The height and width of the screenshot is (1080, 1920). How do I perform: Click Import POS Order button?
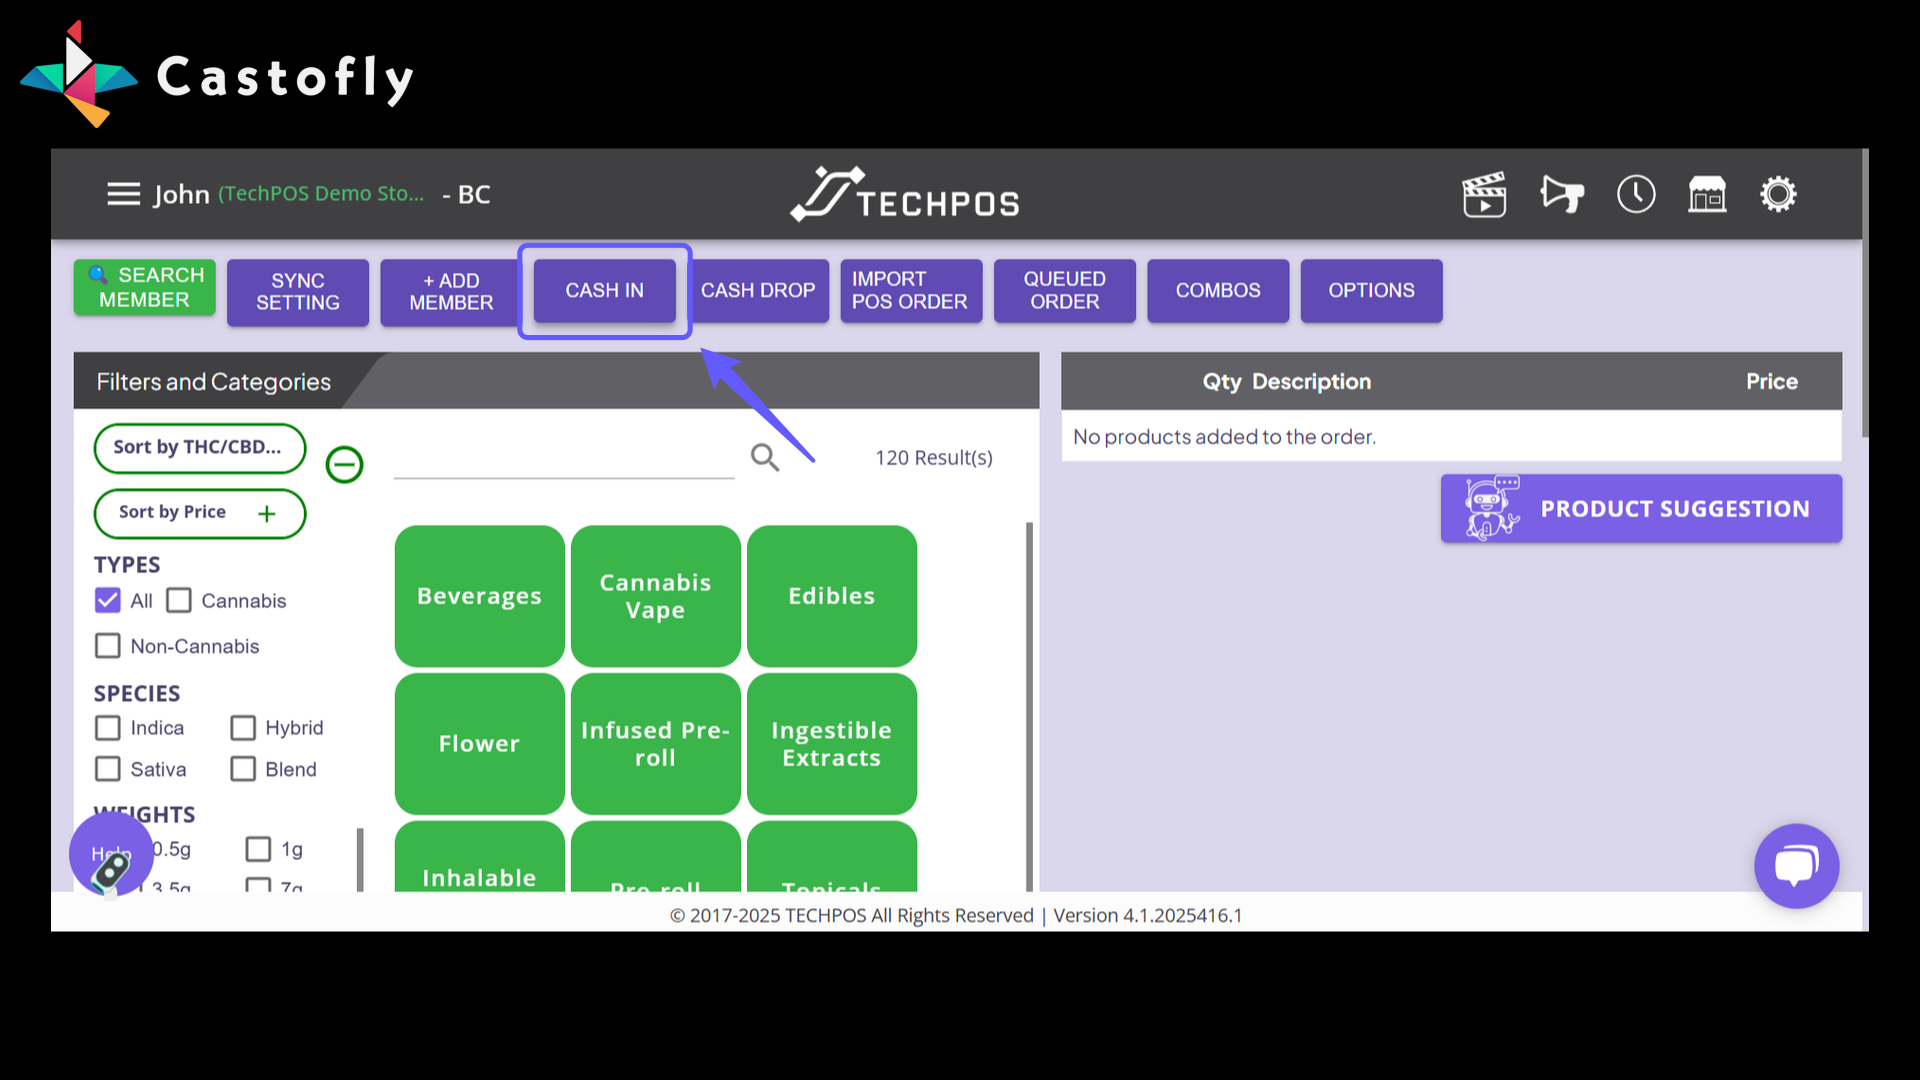point(911,291)
